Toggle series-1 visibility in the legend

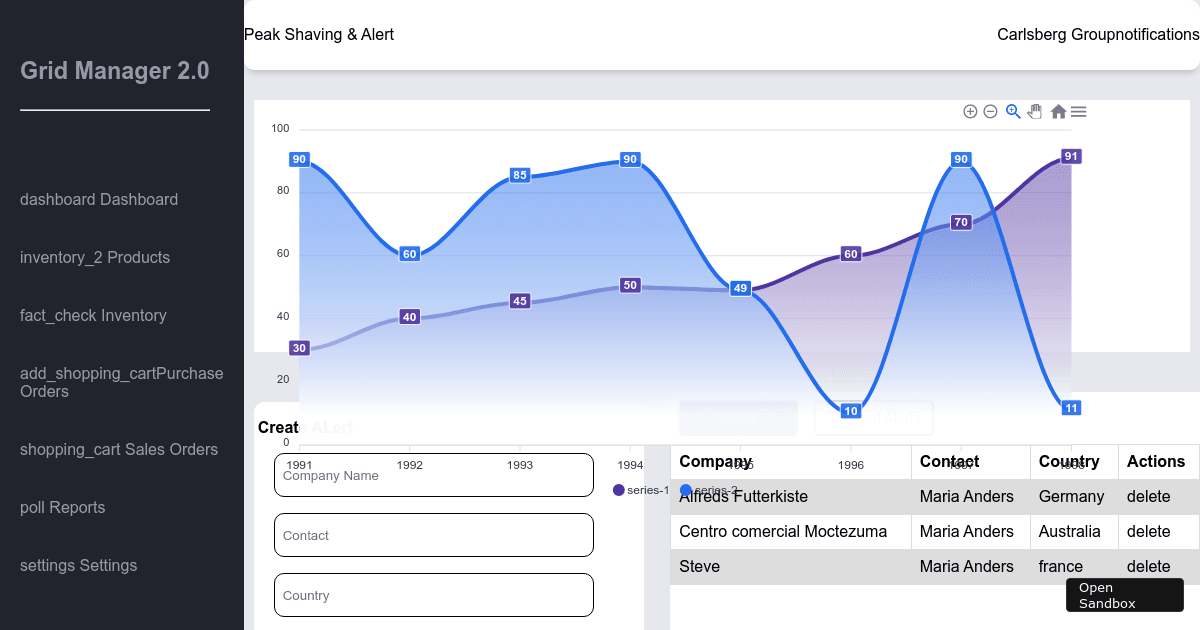point(640,490)
